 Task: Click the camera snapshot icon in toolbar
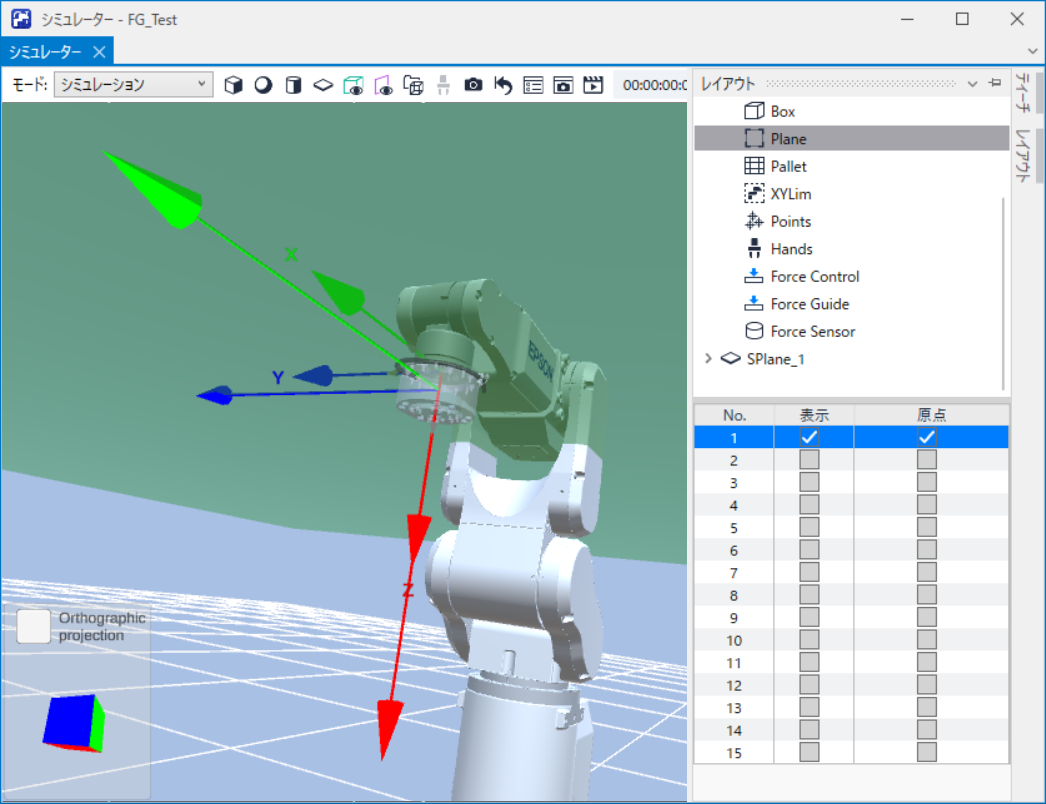[x=473, y=85]
